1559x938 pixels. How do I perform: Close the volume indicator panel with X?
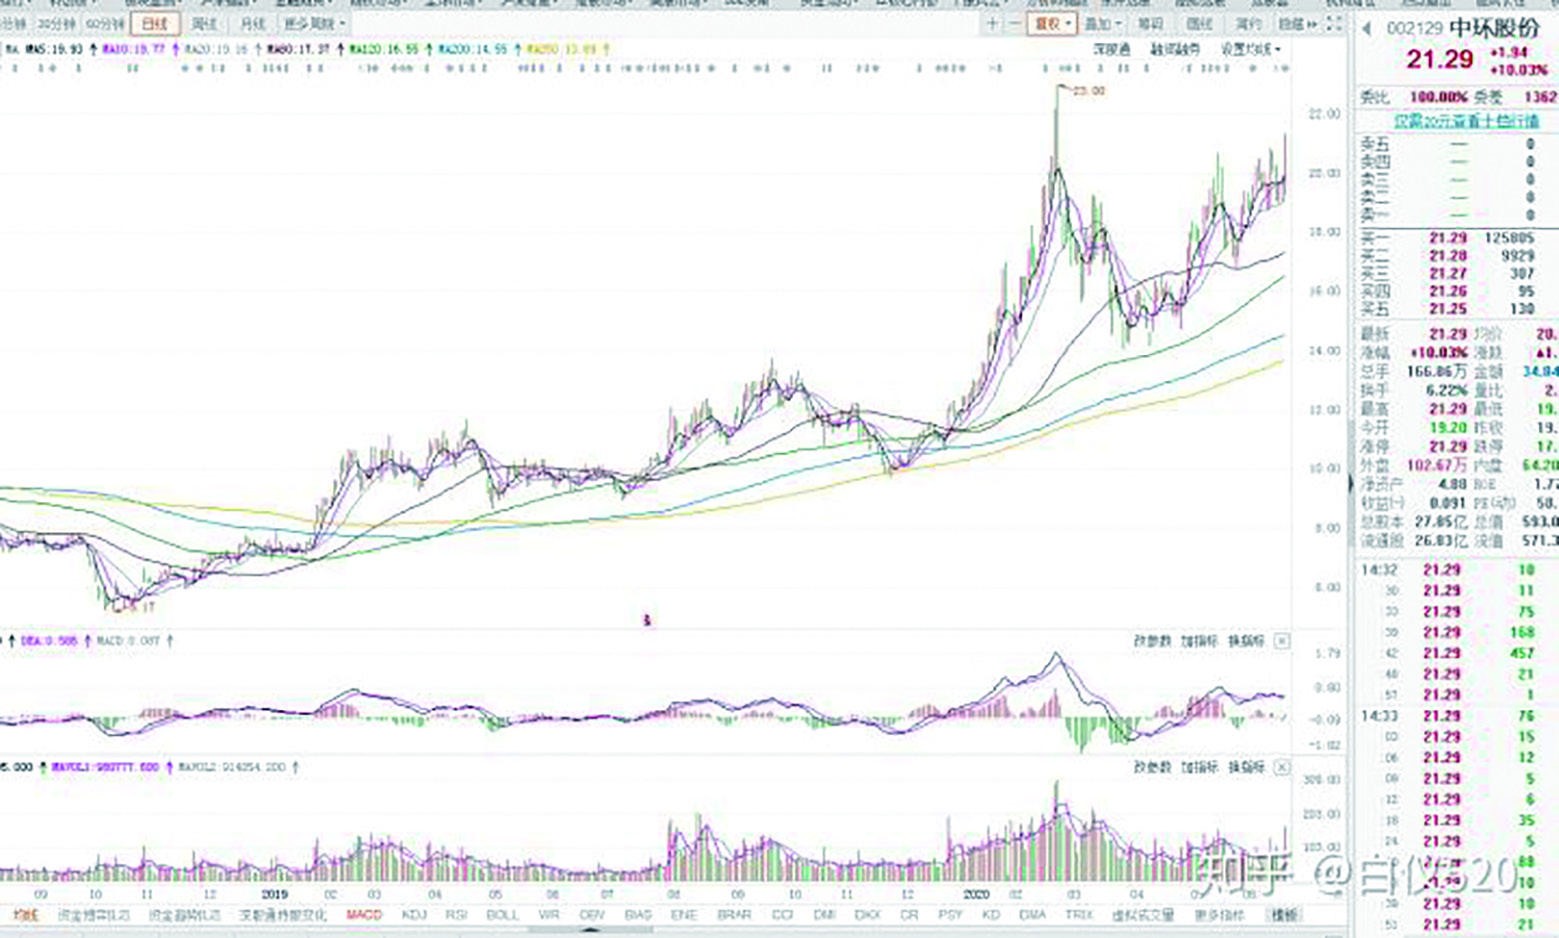[x=1282, y=767]
